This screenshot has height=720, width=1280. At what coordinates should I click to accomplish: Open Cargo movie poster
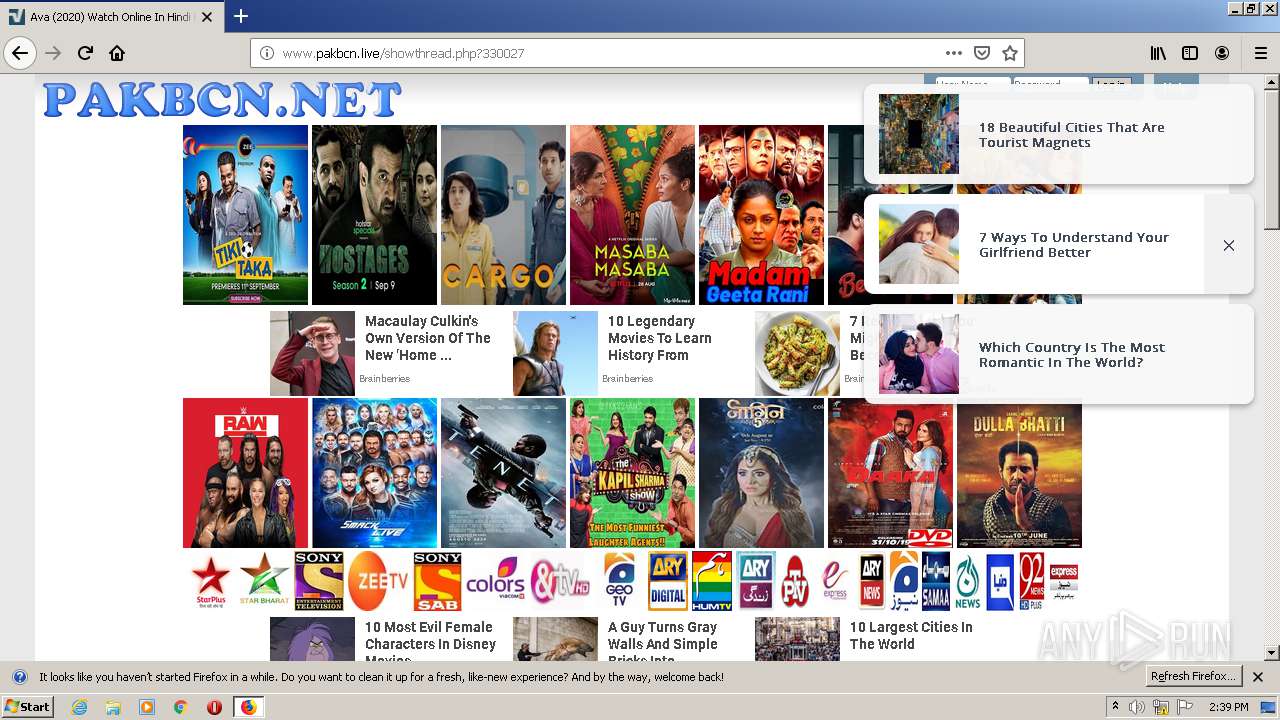point(503,215)
